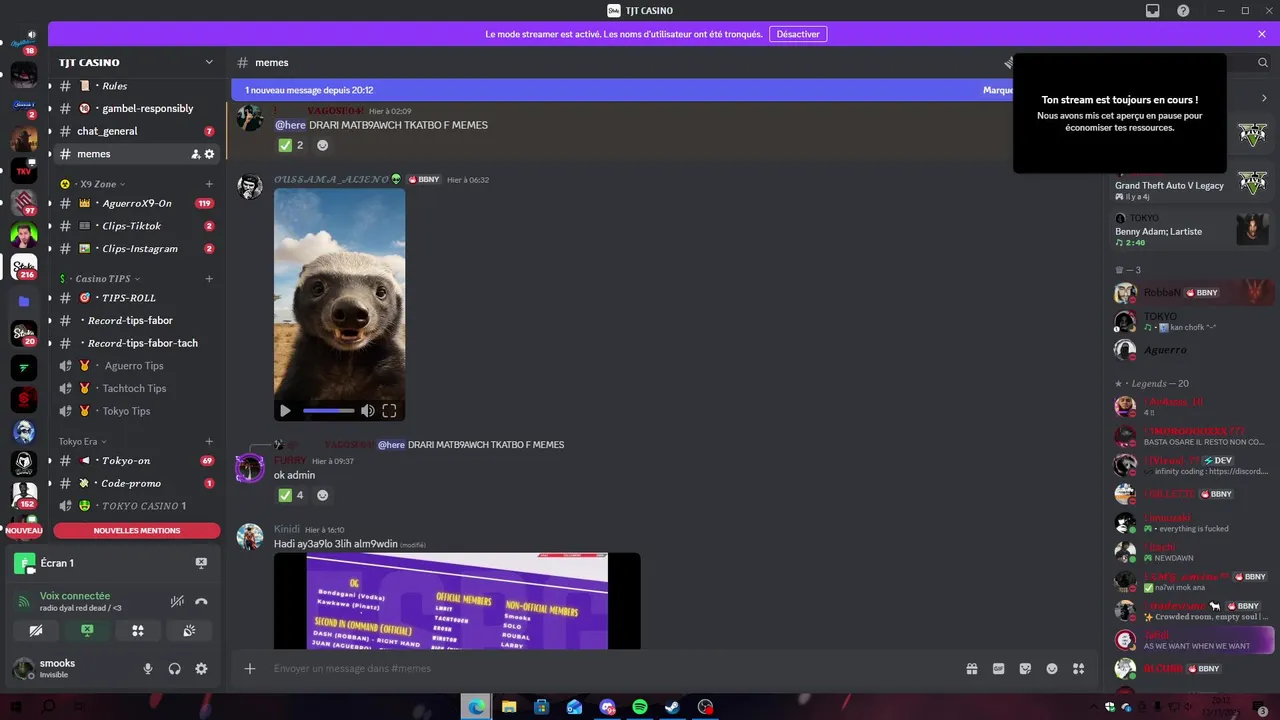Play the honey badger video
This screenshot has height=720, width=1280.
click(286, 411)
